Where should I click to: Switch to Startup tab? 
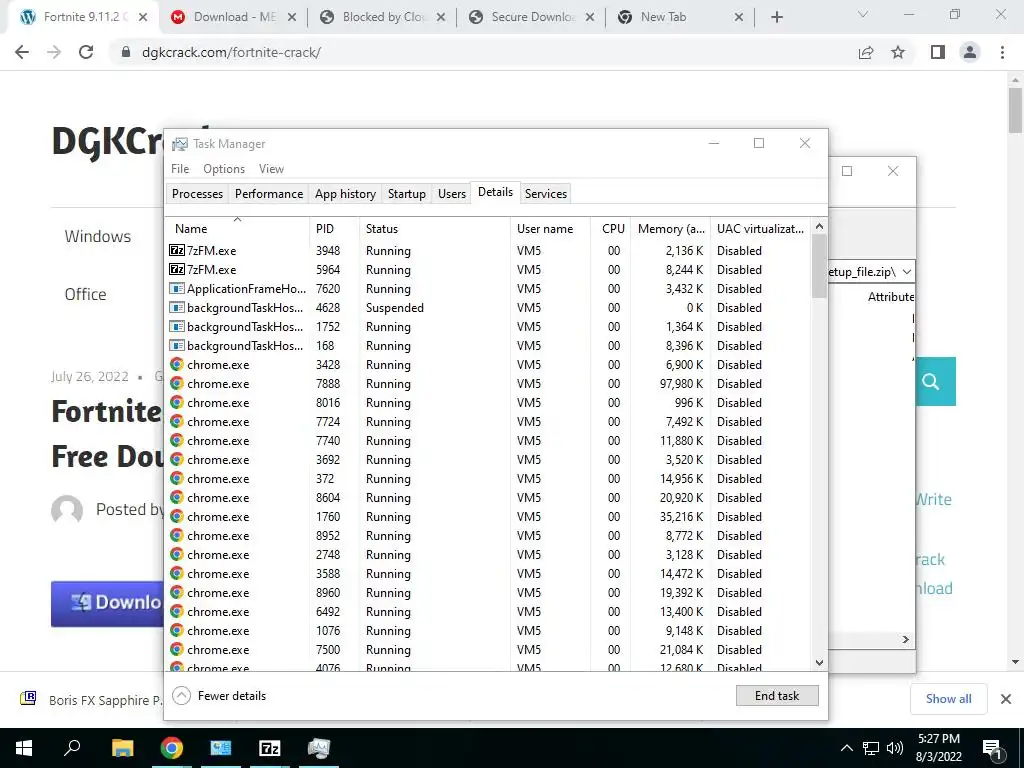click(406, 194)
